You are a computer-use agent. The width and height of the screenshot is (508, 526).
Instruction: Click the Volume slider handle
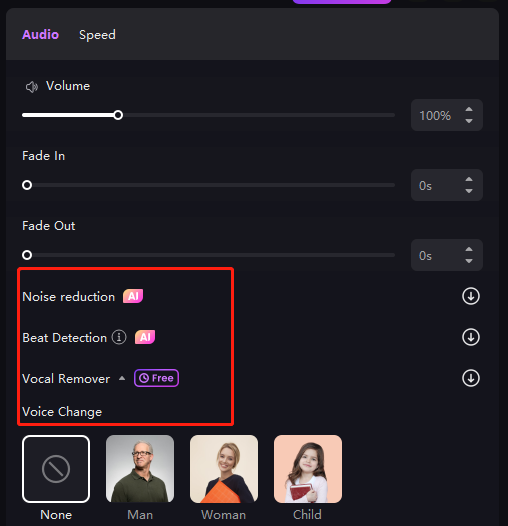[118, 115]
